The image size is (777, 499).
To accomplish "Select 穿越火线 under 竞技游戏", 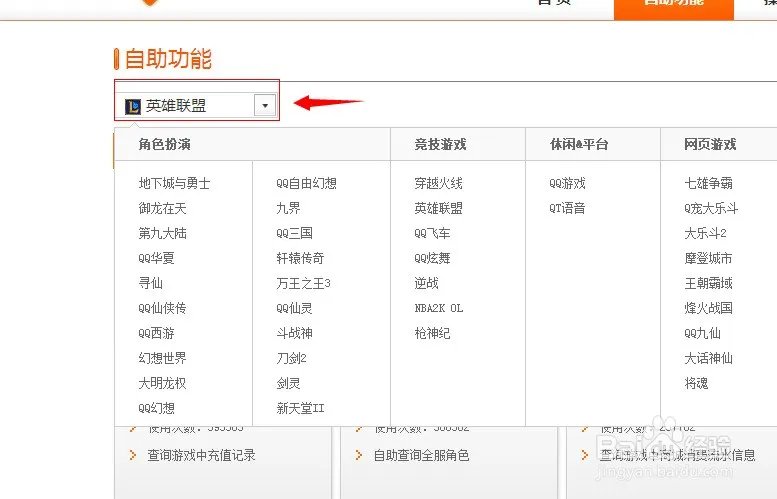I will [x=439, y=183].
